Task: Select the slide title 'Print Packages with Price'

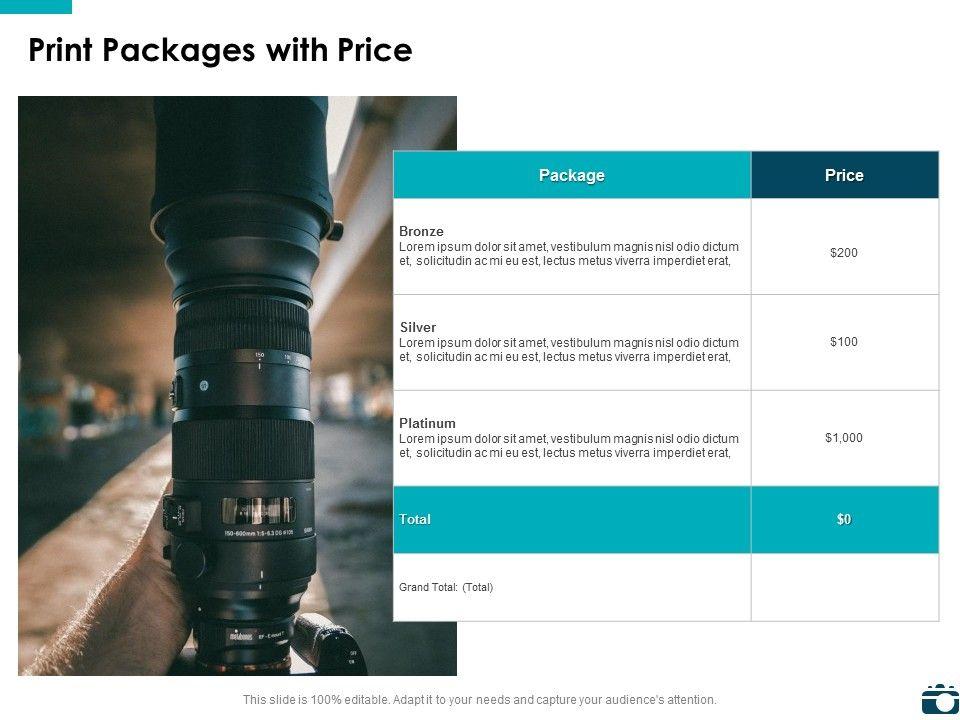Action: coord(220,50)
